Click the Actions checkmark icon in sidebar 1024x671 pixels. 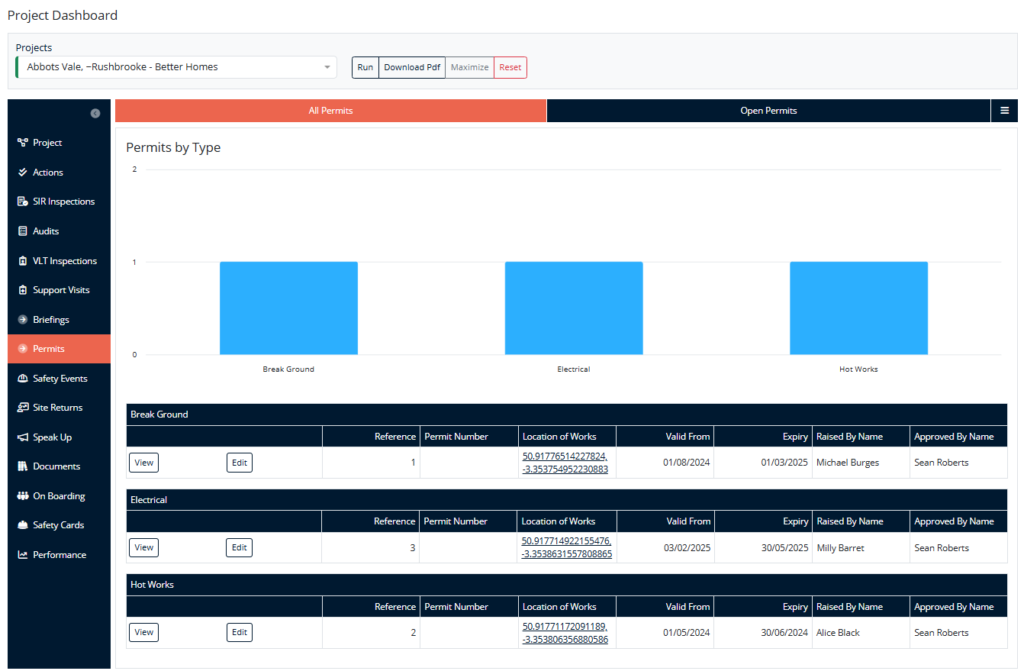[23, 172]
